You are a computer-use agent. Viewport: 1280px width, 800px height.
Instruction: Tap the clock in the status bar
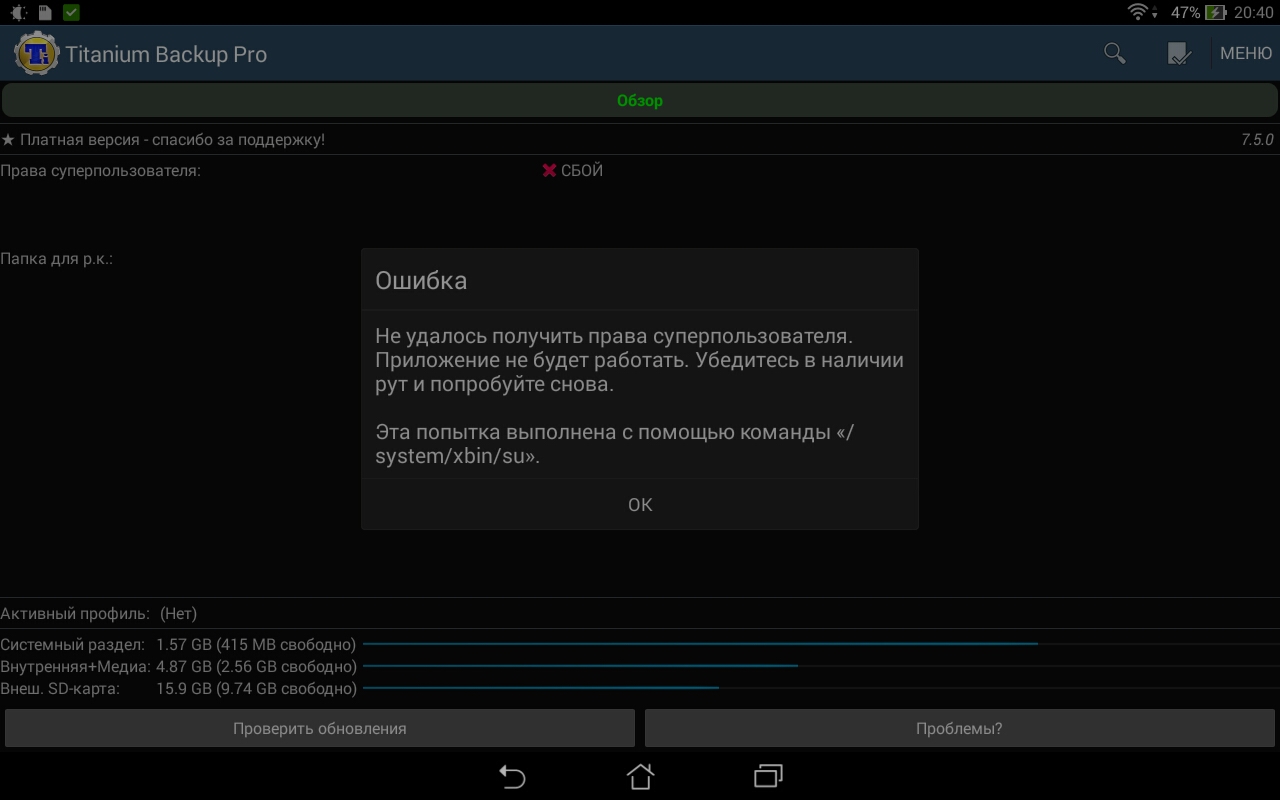pyautogui.click(x=1253, y=13)
